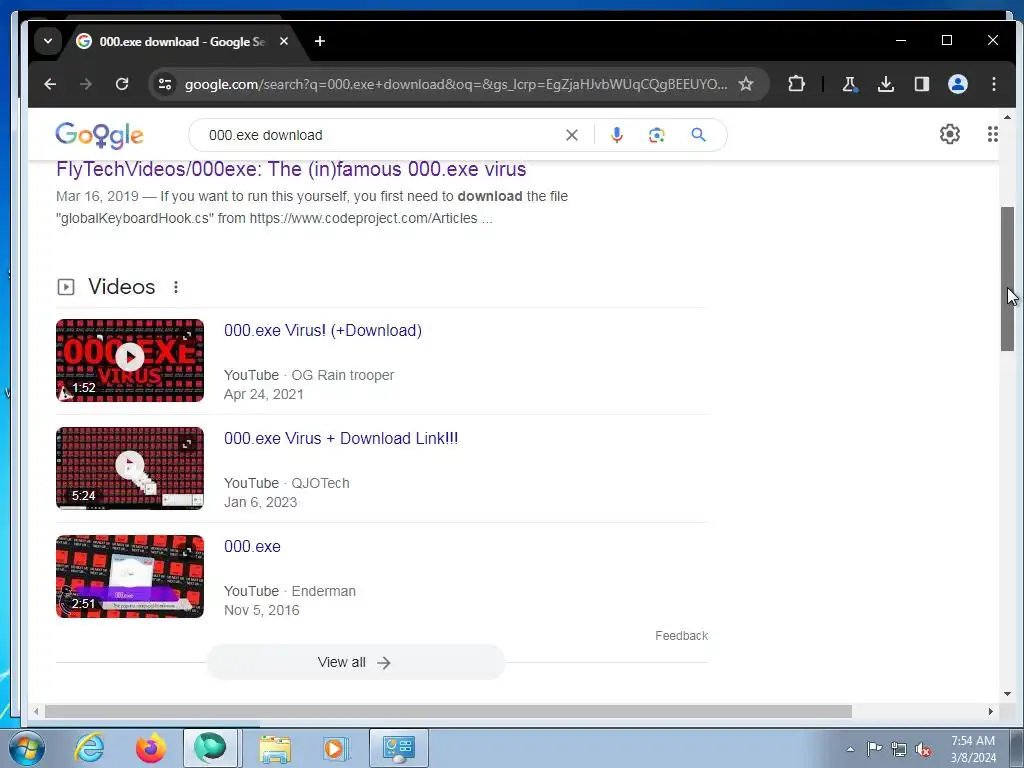This screenshot has height=768, width=1024.
Task: Click the vertical scrollbar thumb
Action: [x=1007, y=279]
